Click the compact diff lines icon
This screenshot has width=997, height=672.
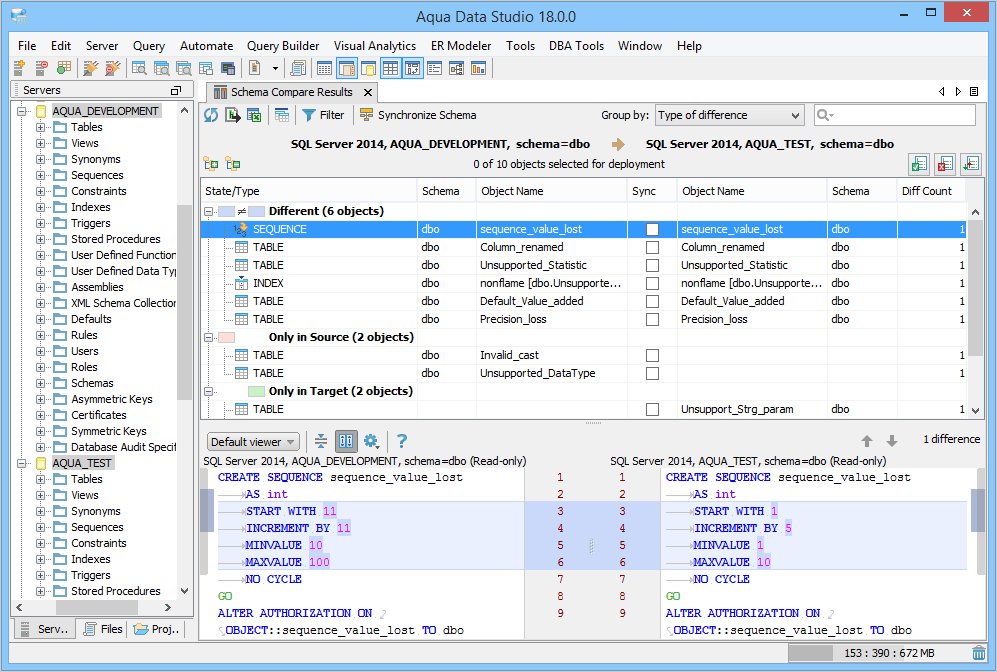(x=321, y=441)
